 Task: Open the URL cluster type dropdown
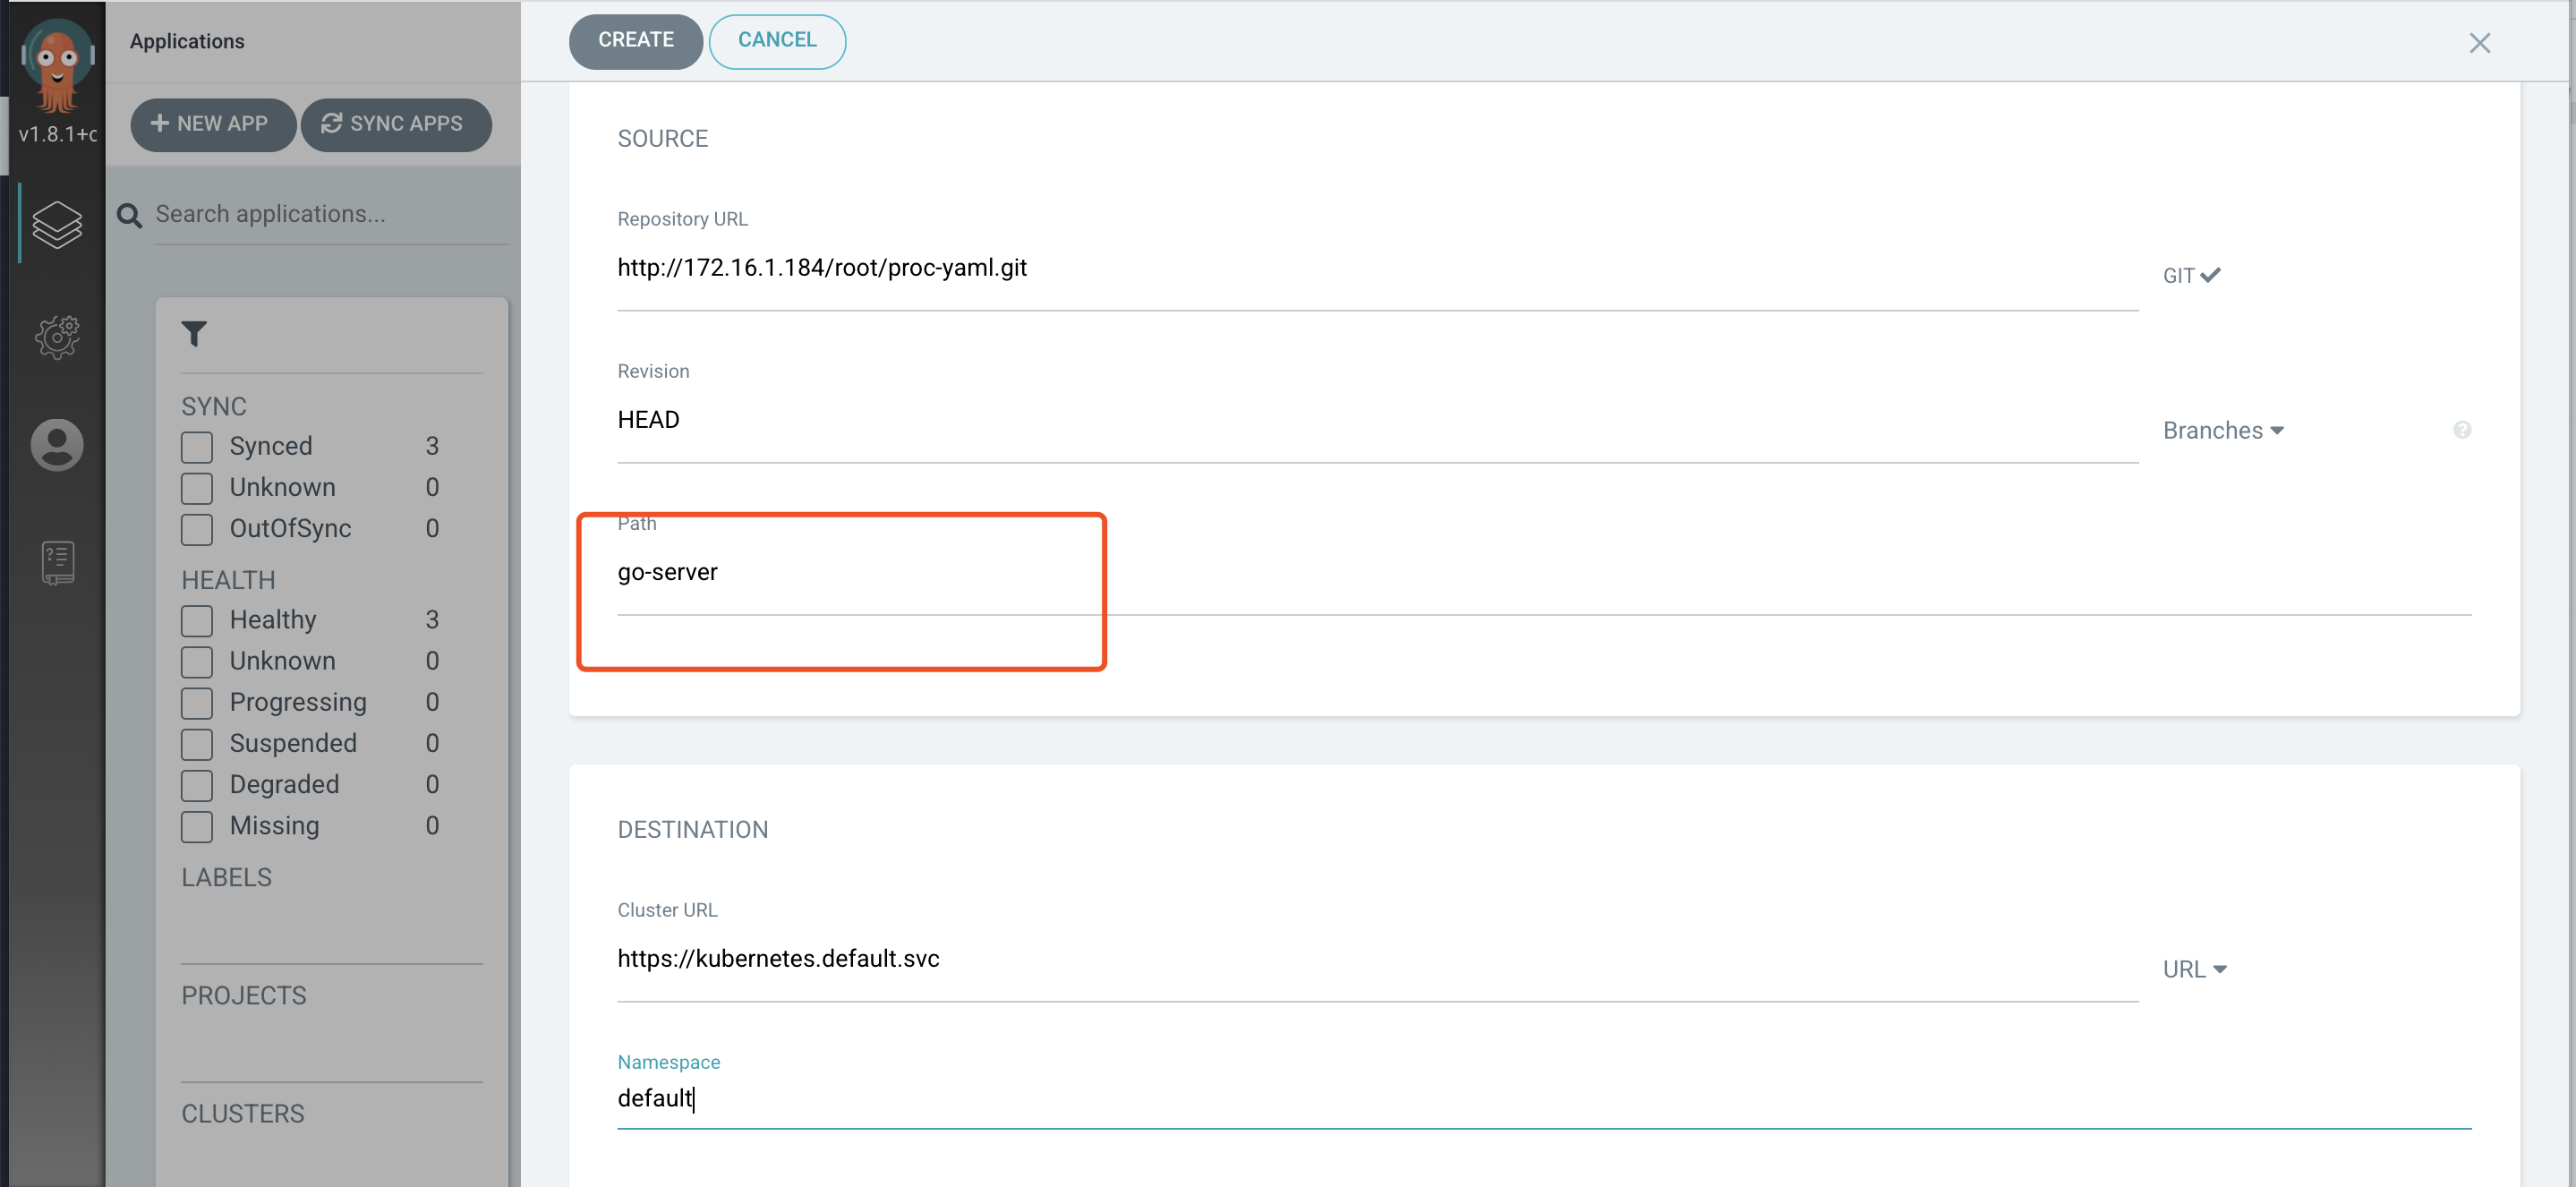click(2194, 970)
